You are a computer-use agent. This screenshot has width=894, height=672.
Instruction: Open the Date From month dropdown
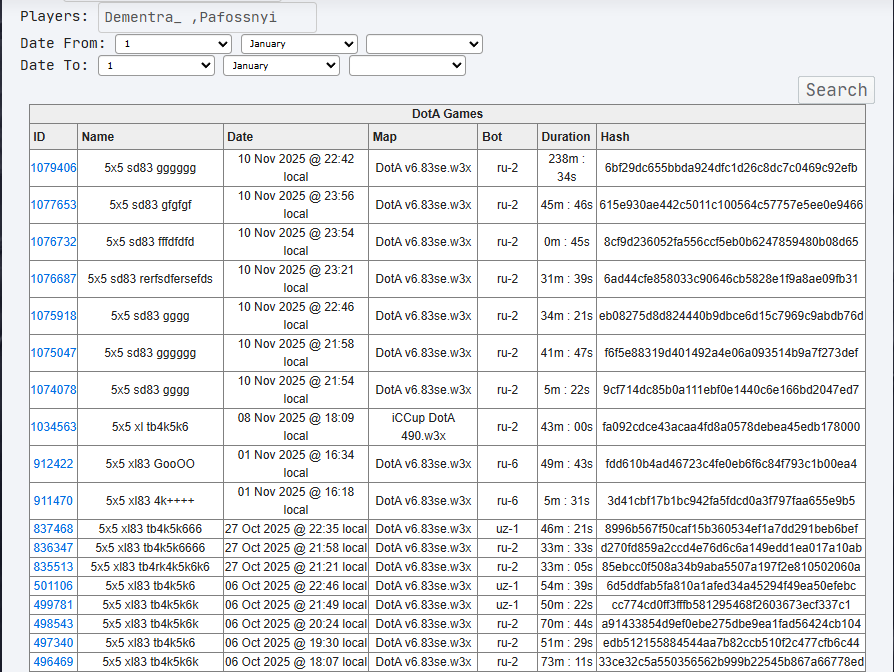point(299,44)
